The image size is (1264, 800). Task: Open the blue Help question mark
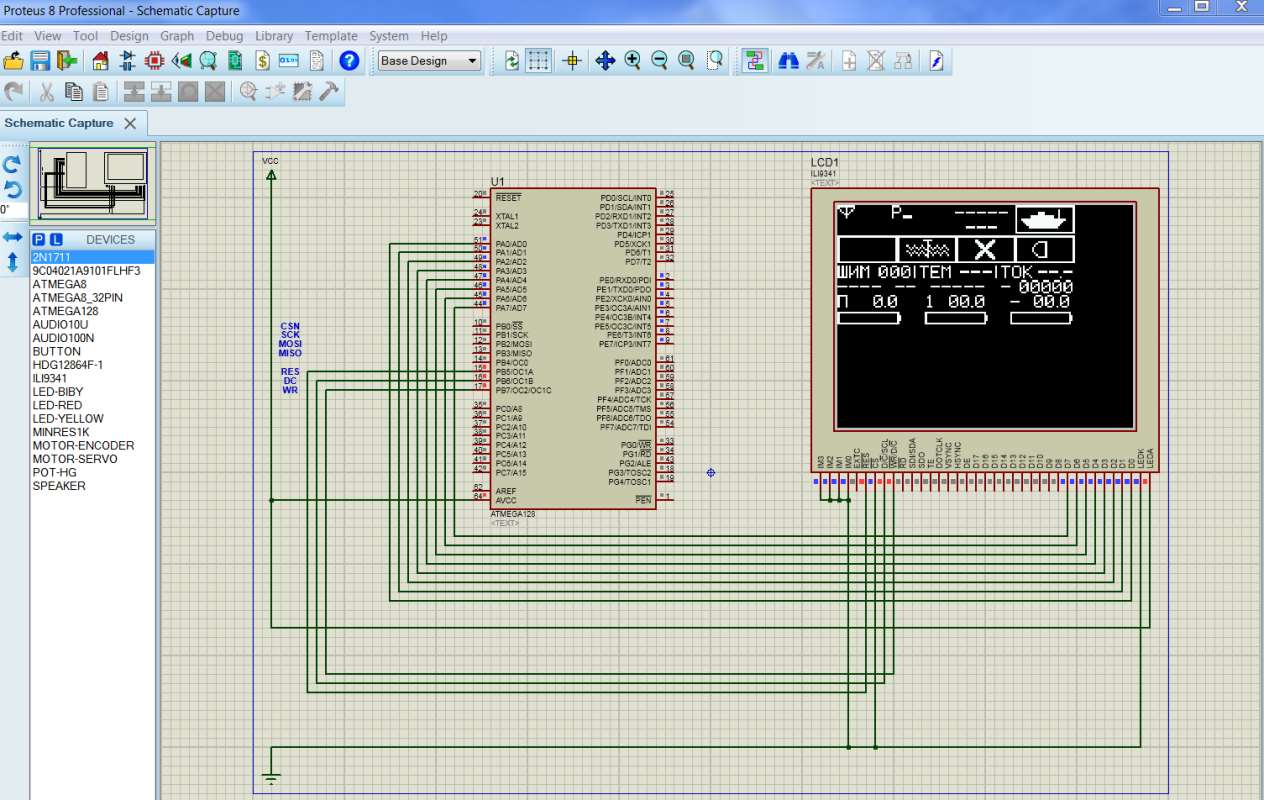349,61
